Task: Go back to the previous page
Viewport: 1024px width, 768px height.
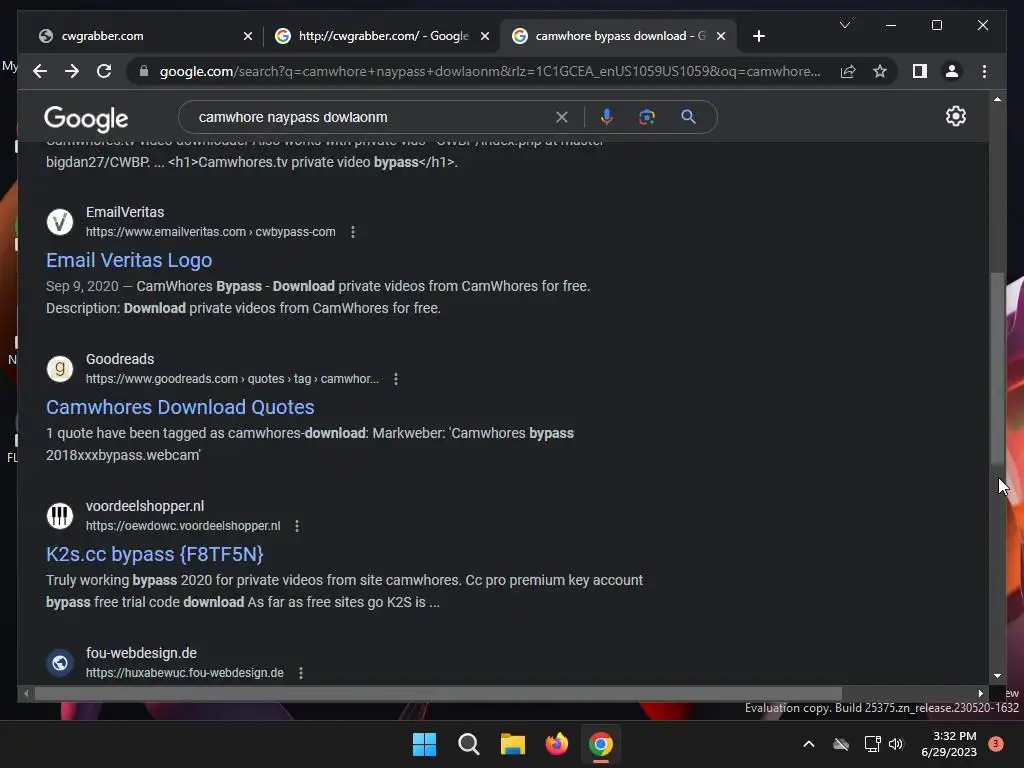Action: pos(40,71)
